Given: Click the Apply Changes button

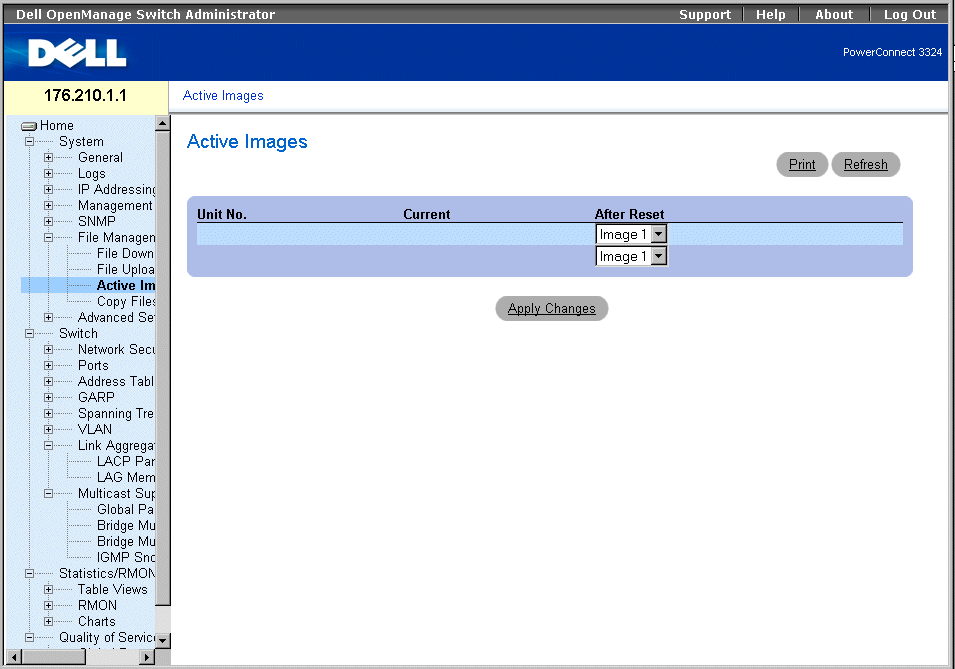Looking at the screenshot, I should tap(552, 308).
